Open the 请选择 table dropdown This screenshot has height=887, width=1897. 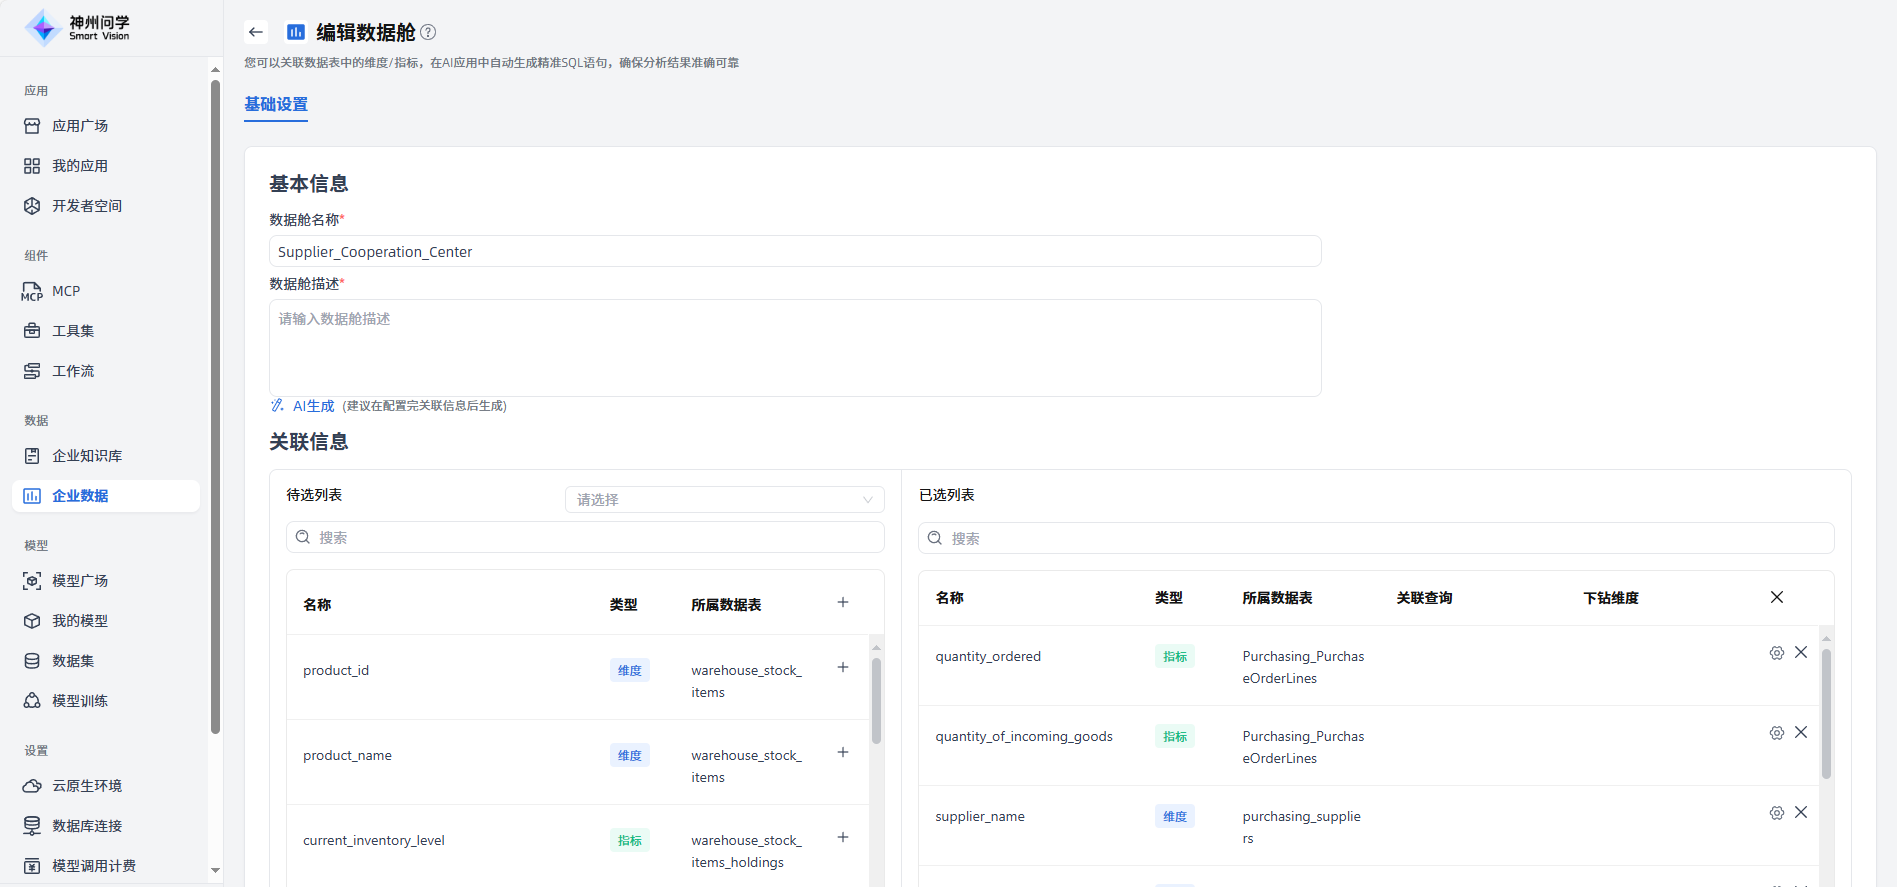pyautogui.click(x=724, y=499)
